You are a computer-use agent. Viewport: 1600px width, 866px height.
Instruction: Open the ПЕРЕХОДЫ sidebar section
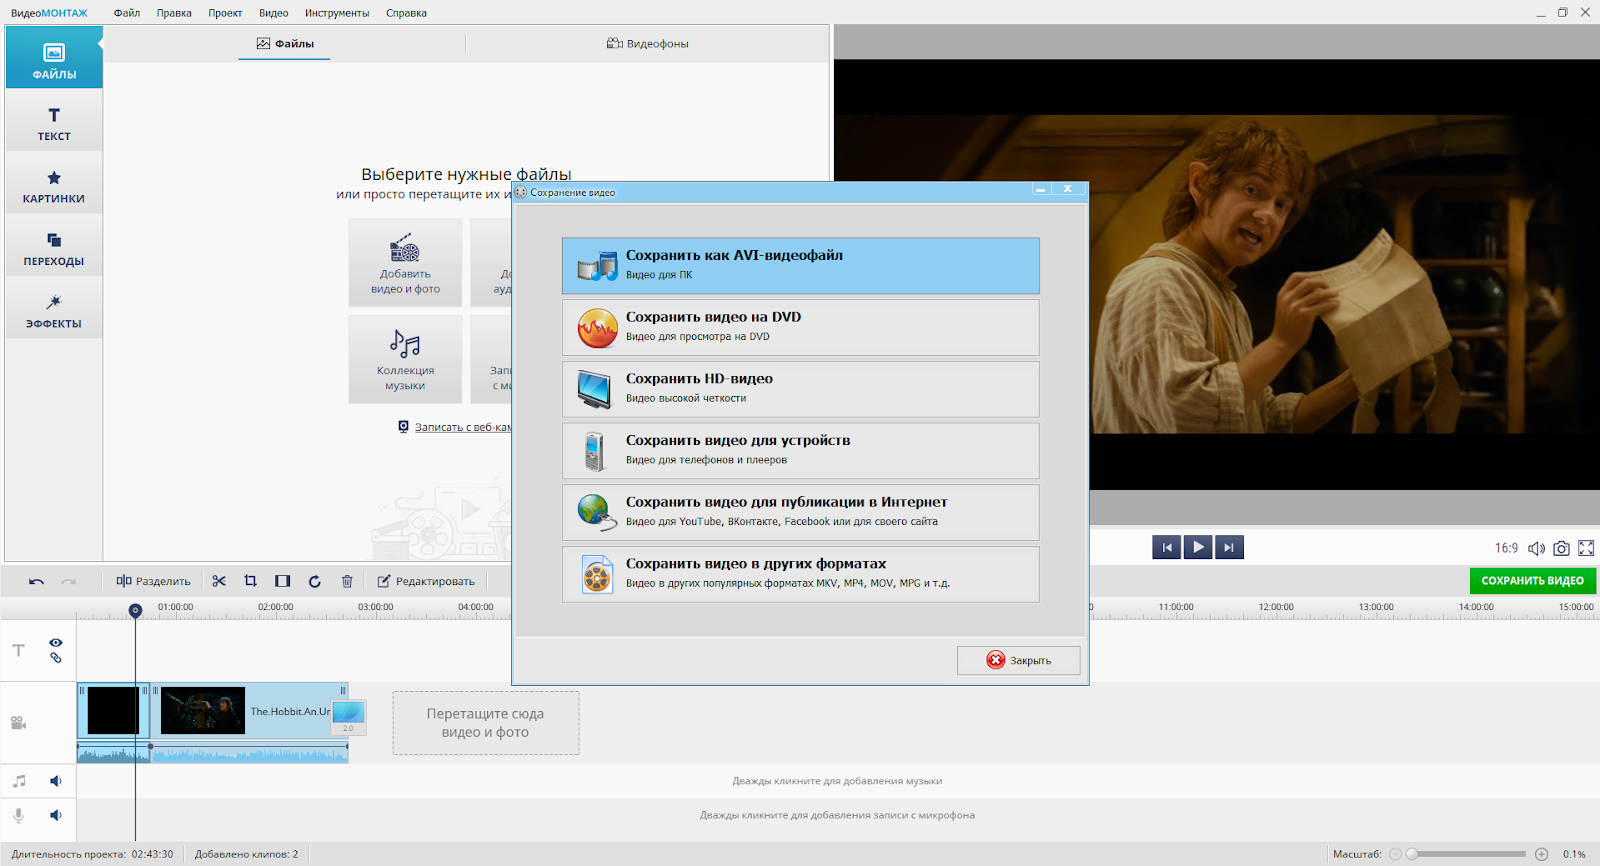pos(54,247)
